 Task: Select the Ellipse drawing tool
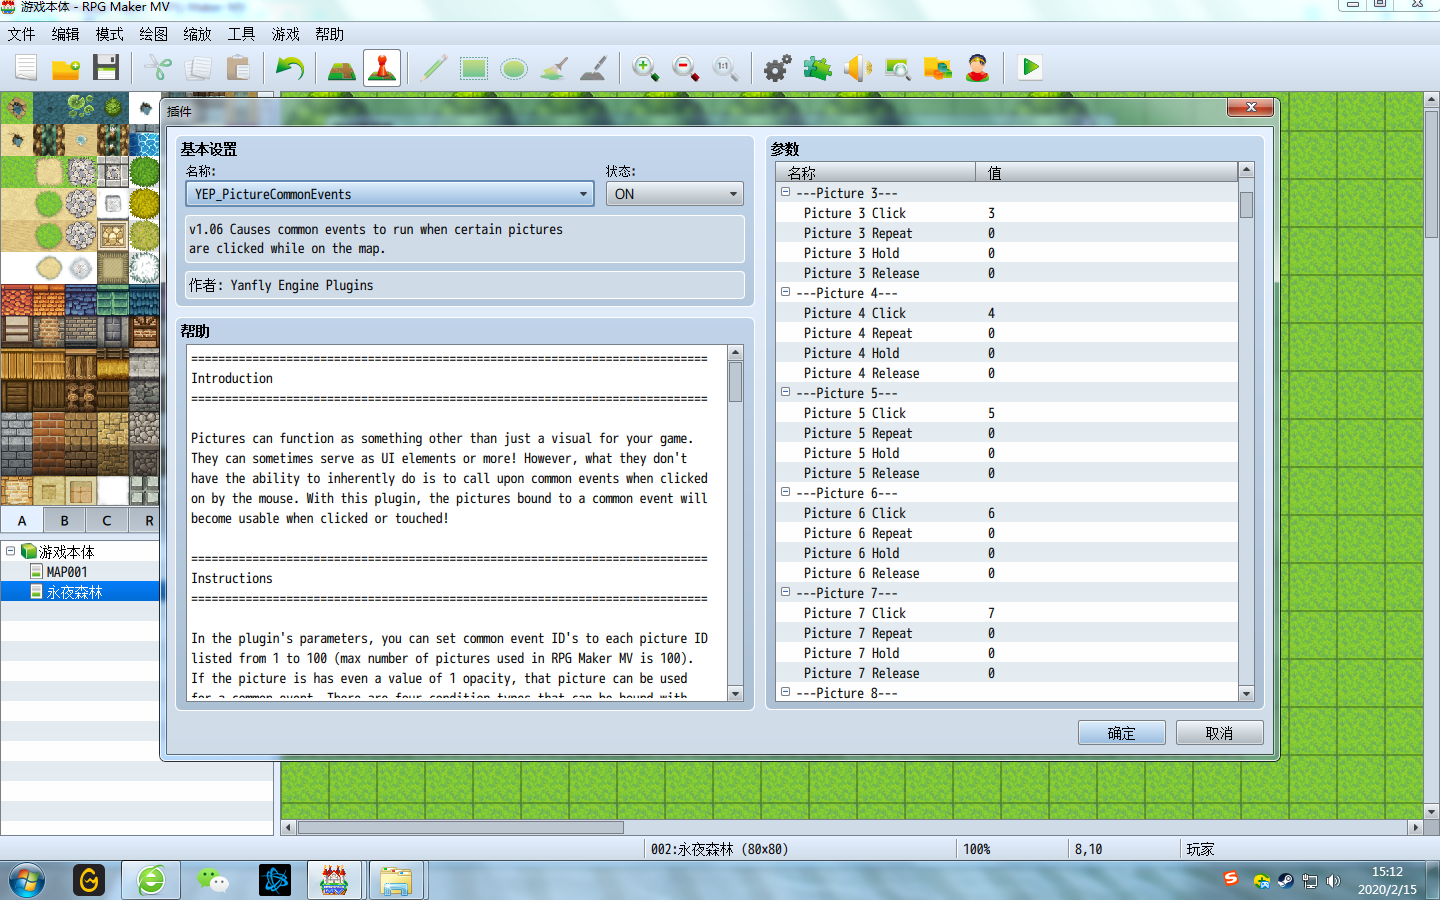tap(514, 68)
